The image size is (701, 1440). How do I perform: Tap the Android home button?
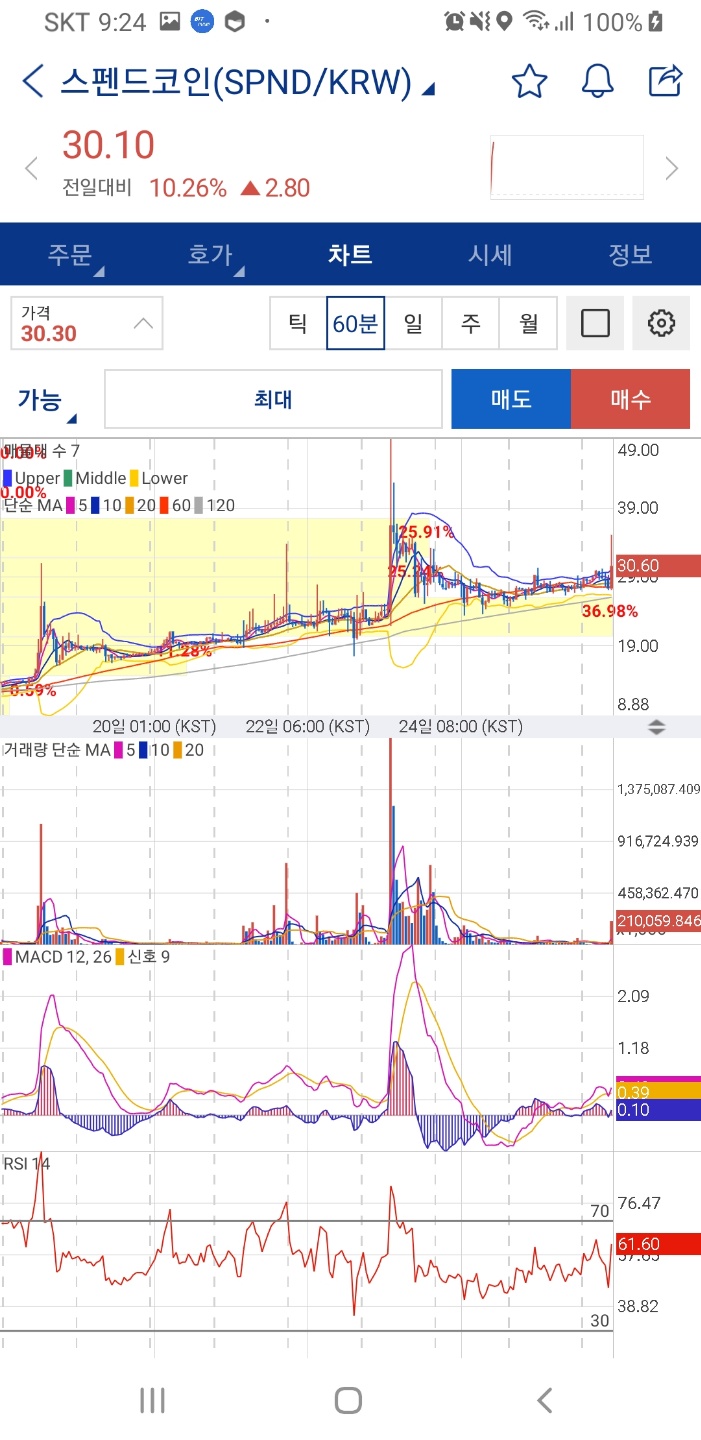[348, 1400]
